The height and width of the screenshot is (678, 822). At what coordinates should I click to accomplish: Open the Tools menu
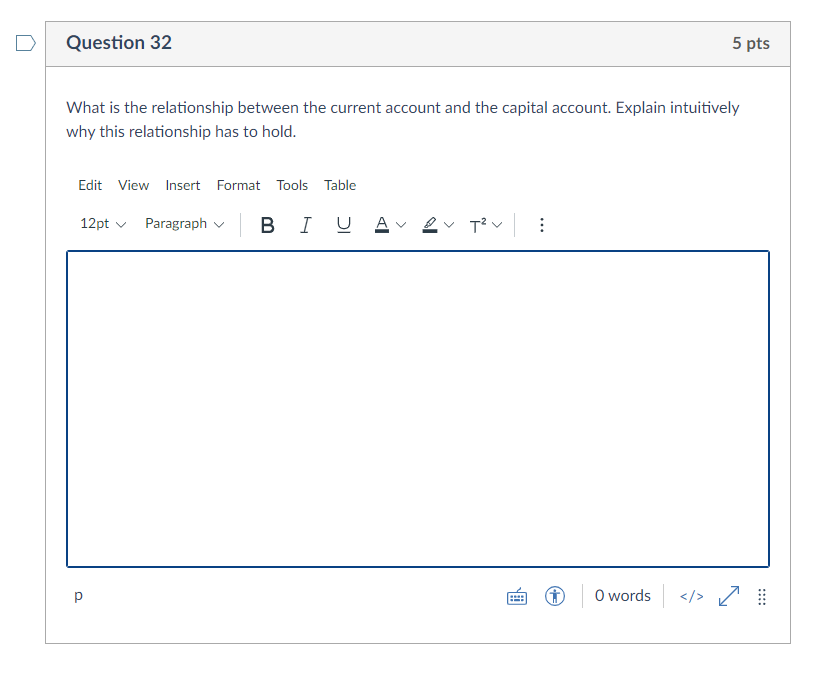point(292,185)
